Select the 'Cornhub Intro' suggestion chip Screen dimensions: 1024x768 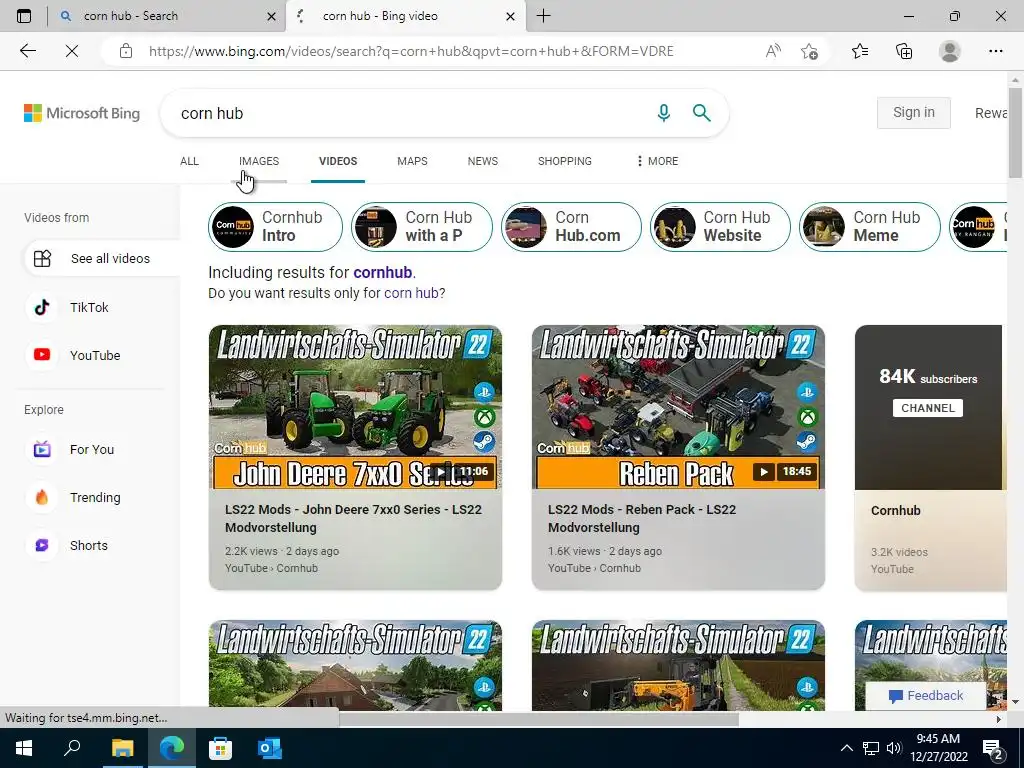click(x=275, y=227)
